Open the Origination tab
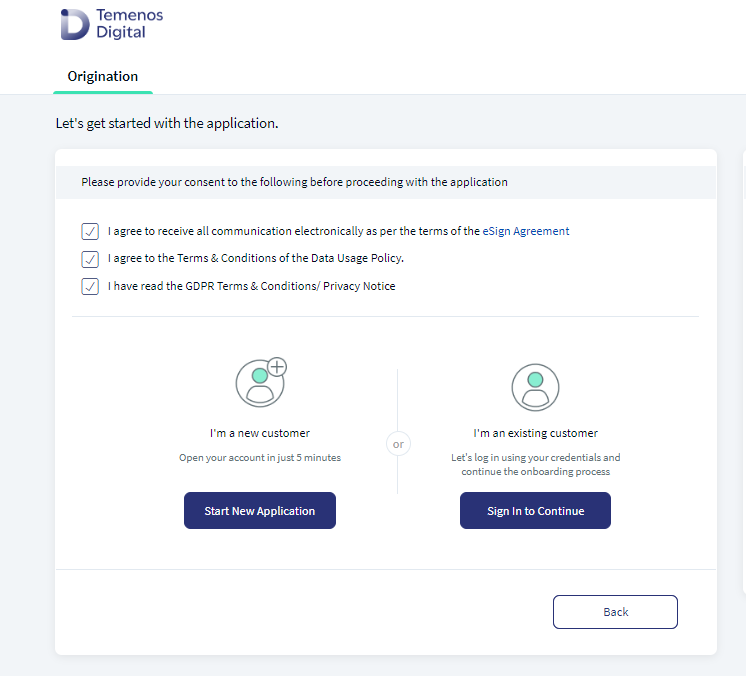 tap(103, 76)
